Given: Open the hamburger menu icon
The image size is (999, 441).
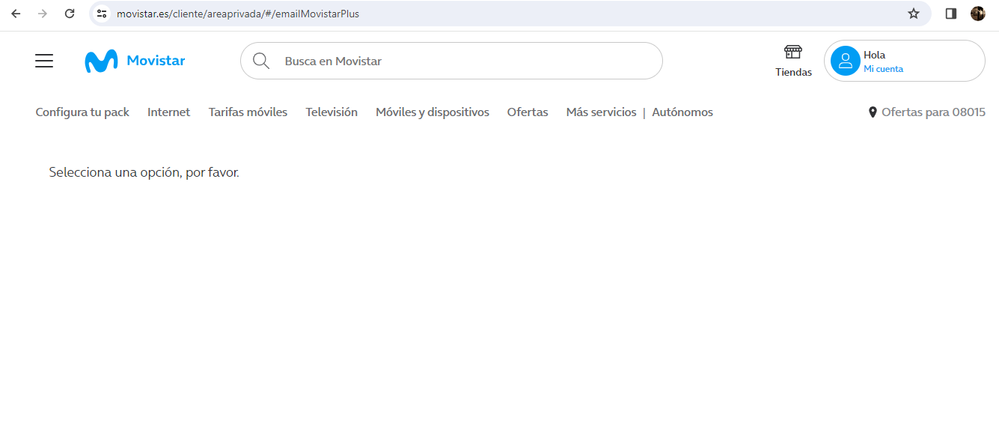Looking at the screenshot, I should coord(44,61).
